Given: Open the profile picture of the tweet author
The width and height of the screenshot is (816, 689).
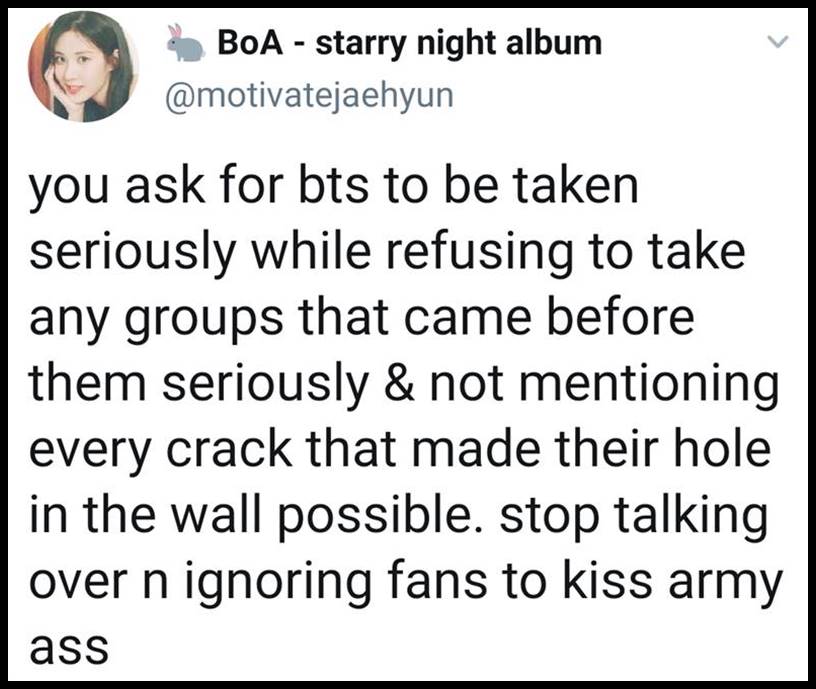Looking at the screenshot, I should pyautogui.click(x=83, y=67).
